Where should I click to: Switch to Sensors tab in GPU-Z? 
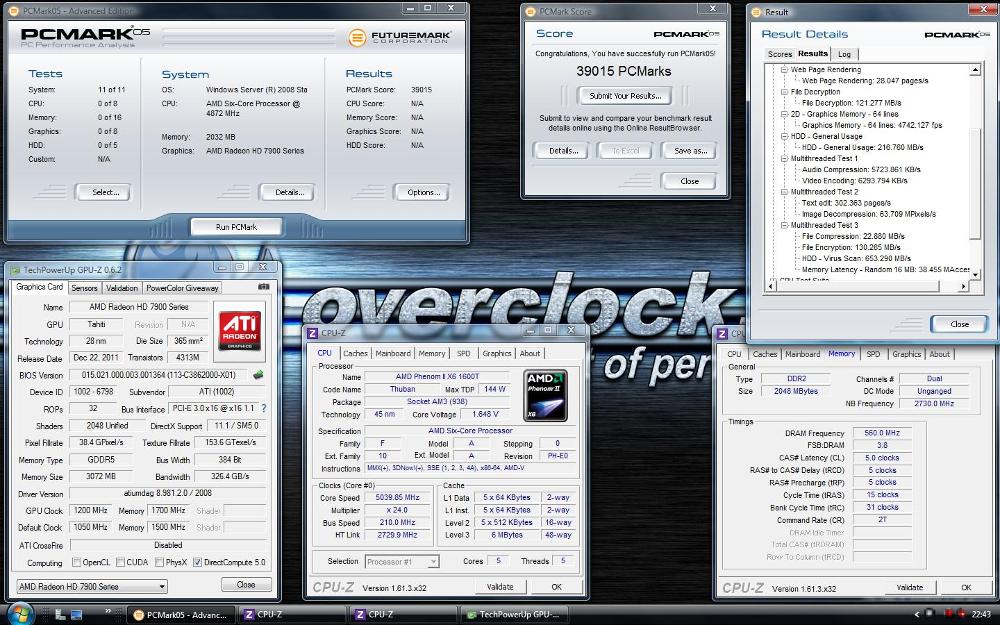click(84, 288)
